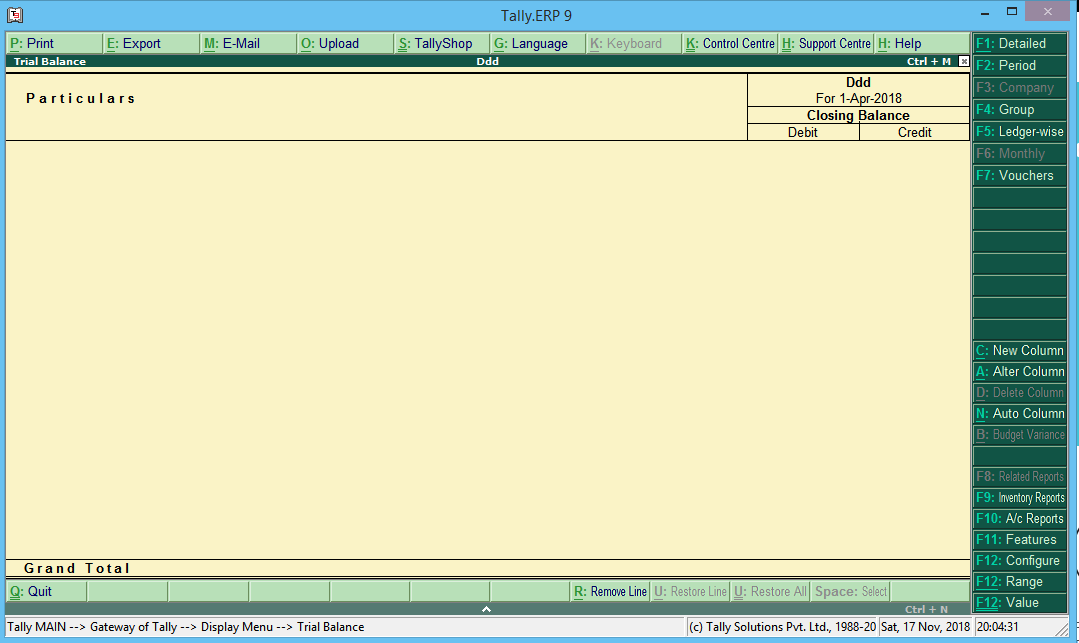The height and width of the screenshot is (643, 1079).
Task: Click C: New Column in the sidebar
Action: point(1019,350)
